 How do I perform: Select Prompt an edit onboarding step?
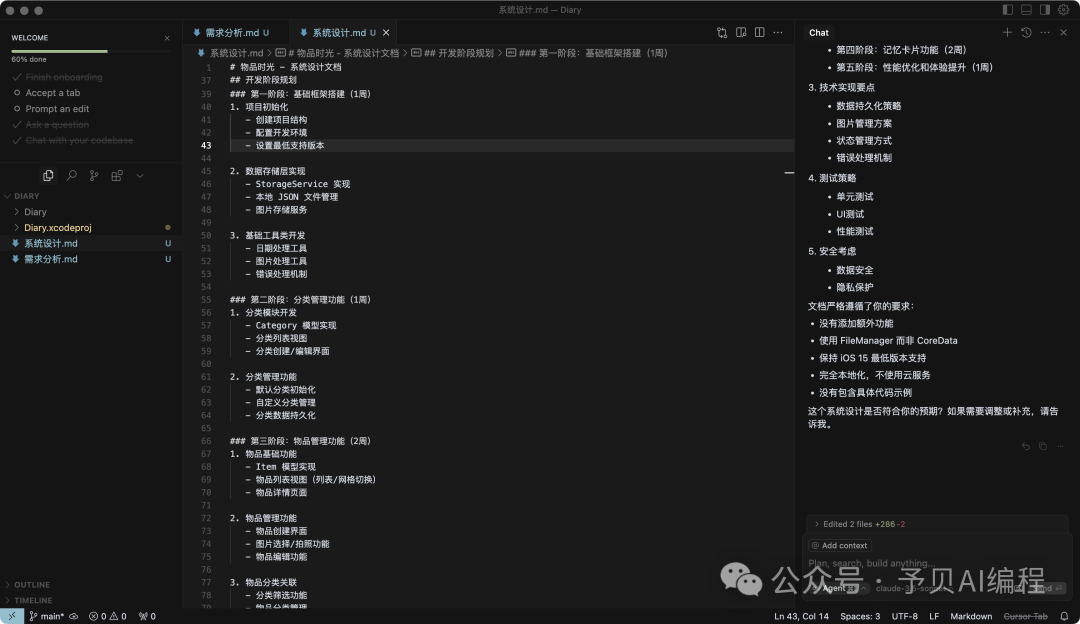click(56, 109)
